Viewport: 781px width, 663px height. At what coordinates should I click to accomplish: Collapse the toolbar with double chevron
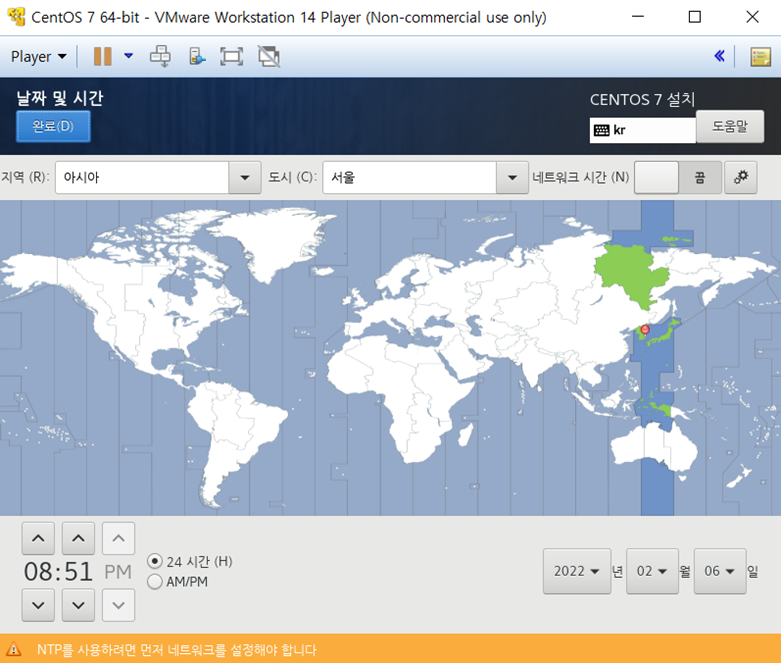click(719, 56)
